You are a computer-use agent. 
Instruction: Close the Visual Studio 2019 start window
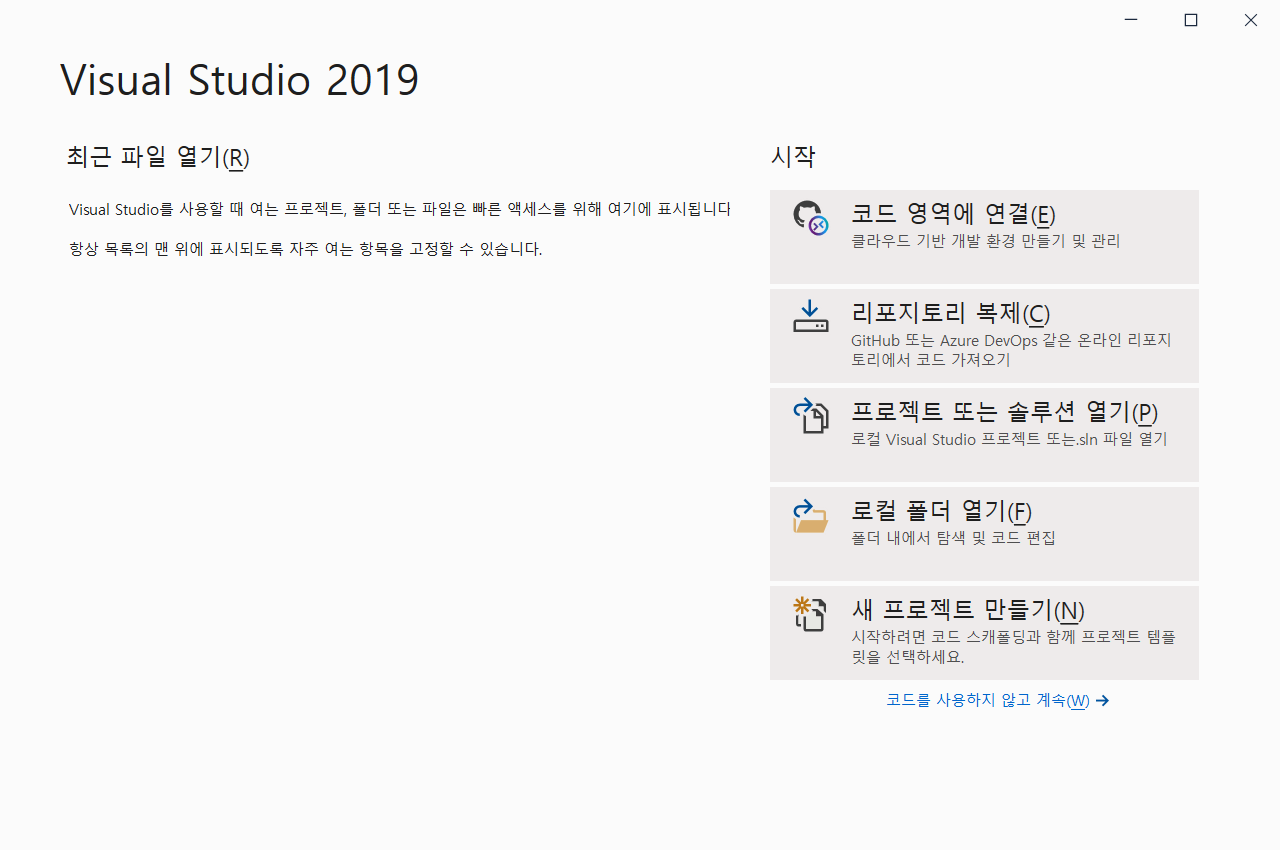[1251, 20]
